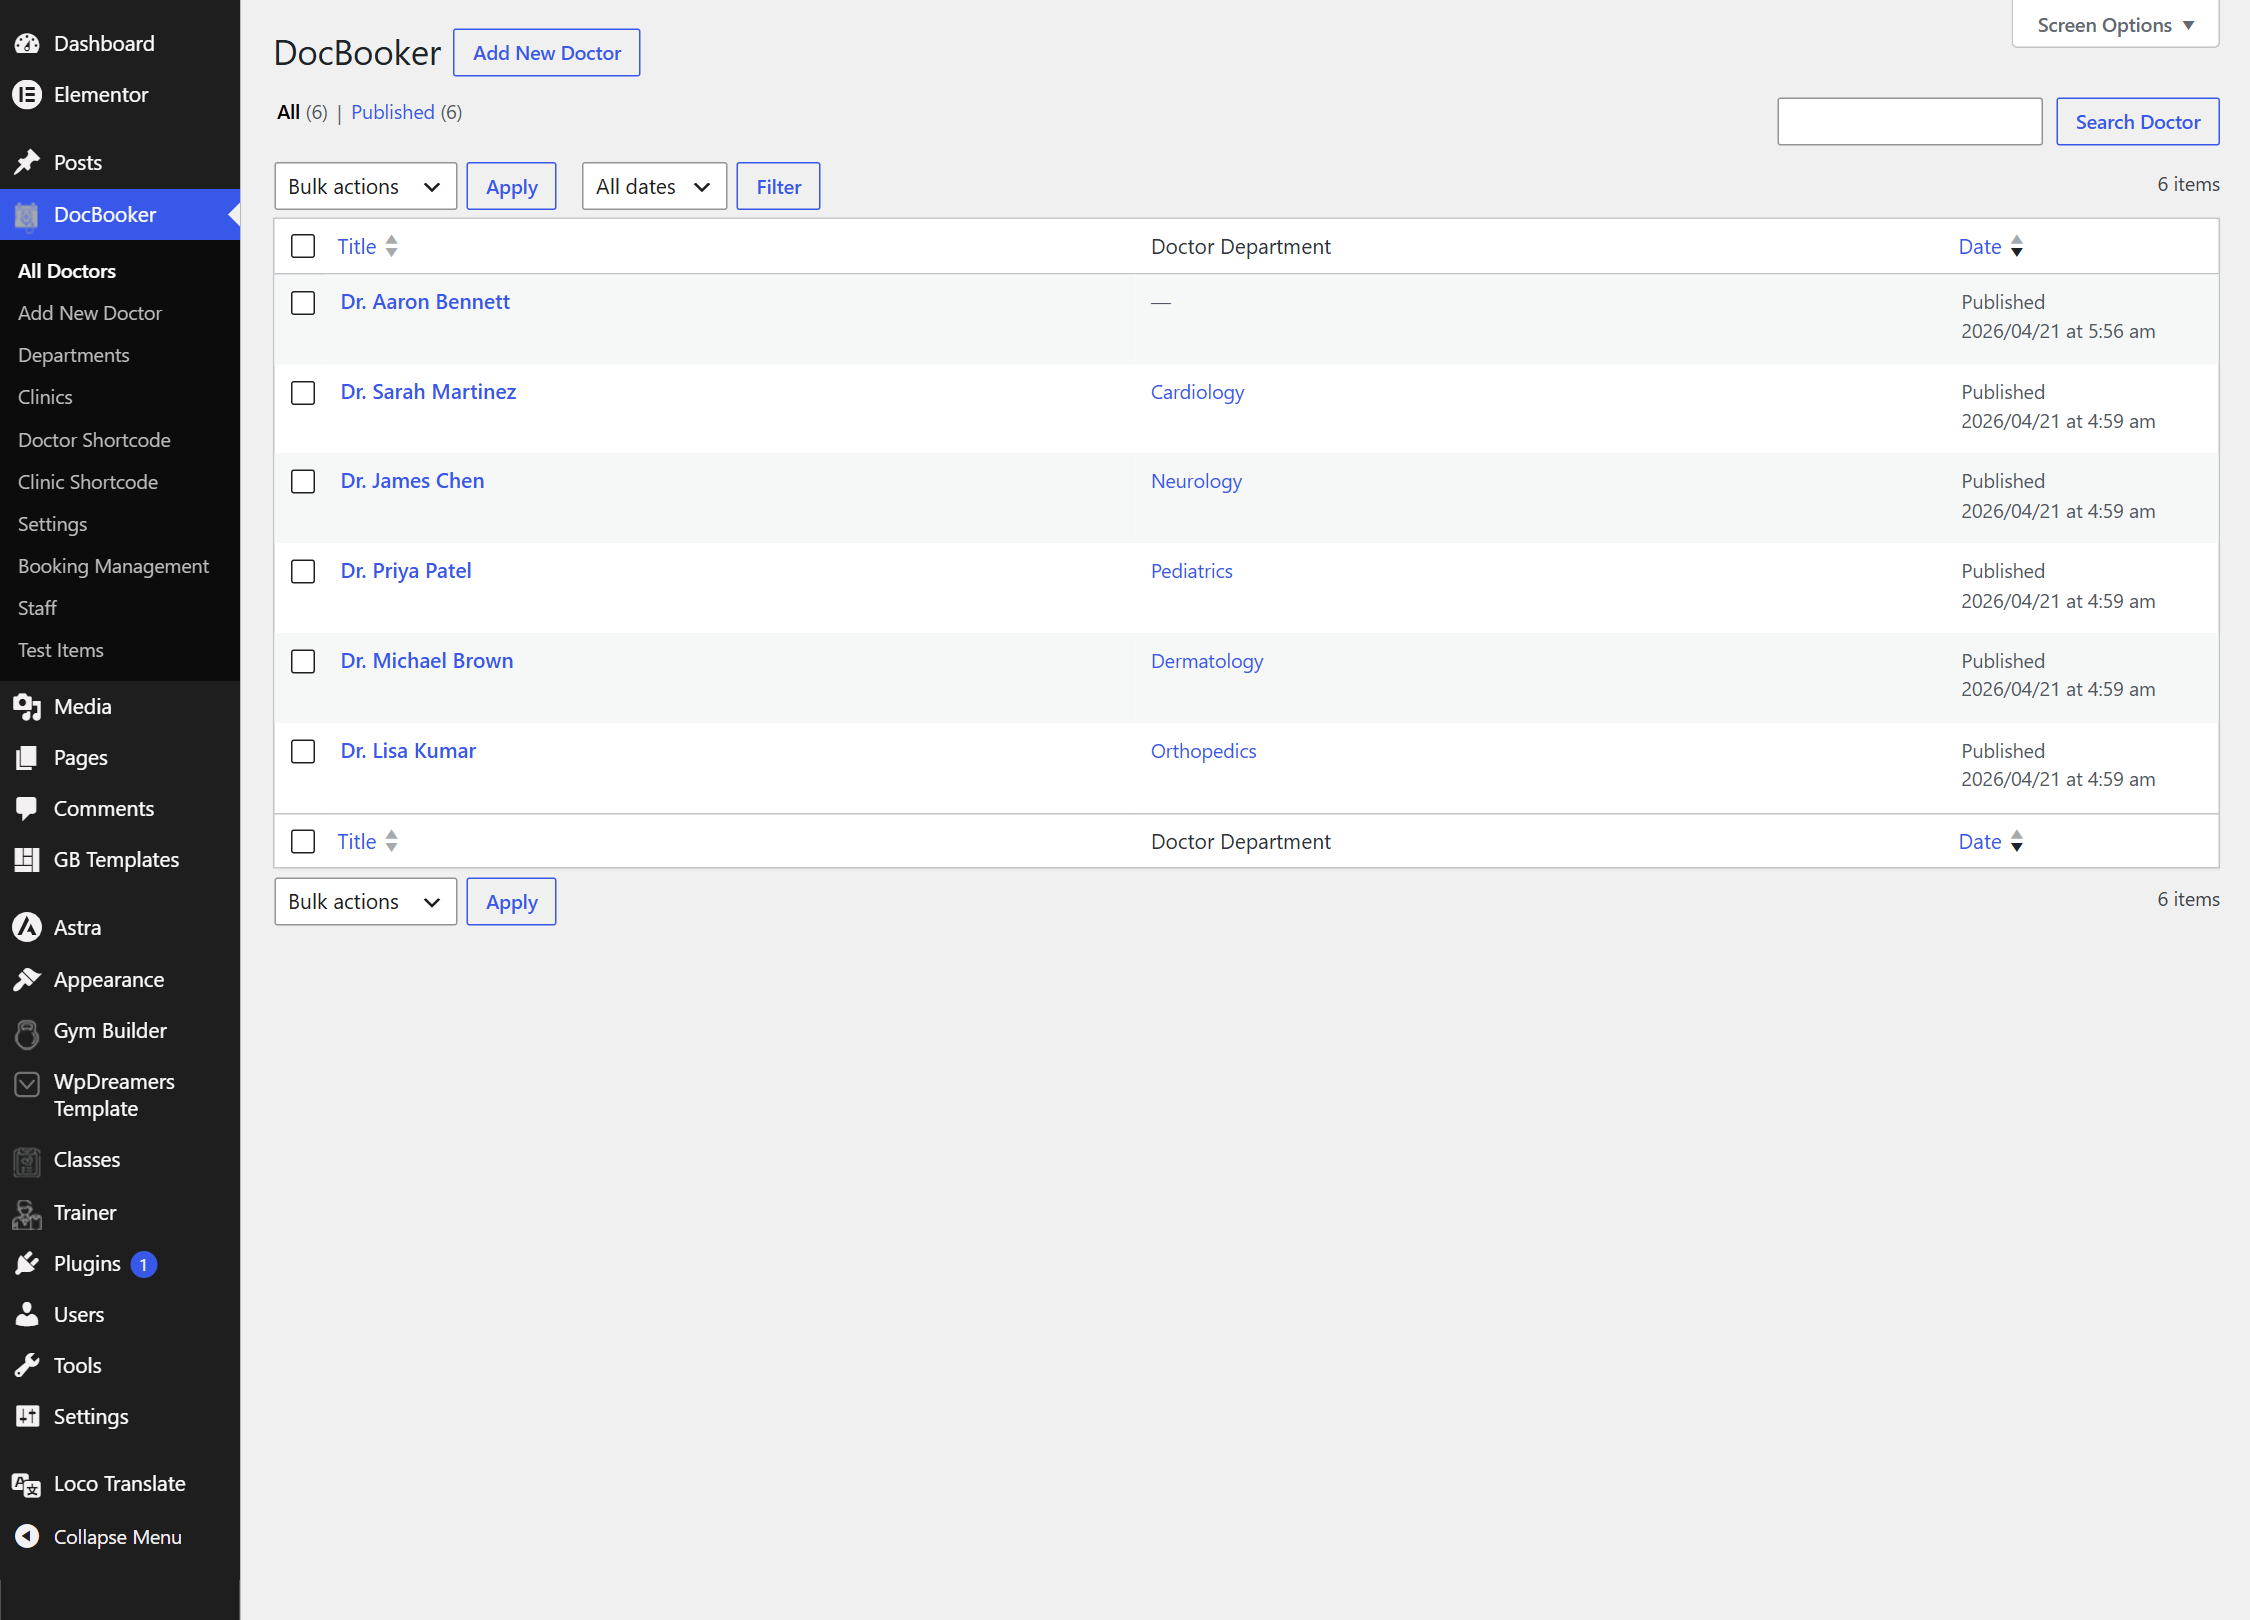The image size is (2250, 1620).
Task: Click the Elementor sidebar icon
Action: point(27,95)
